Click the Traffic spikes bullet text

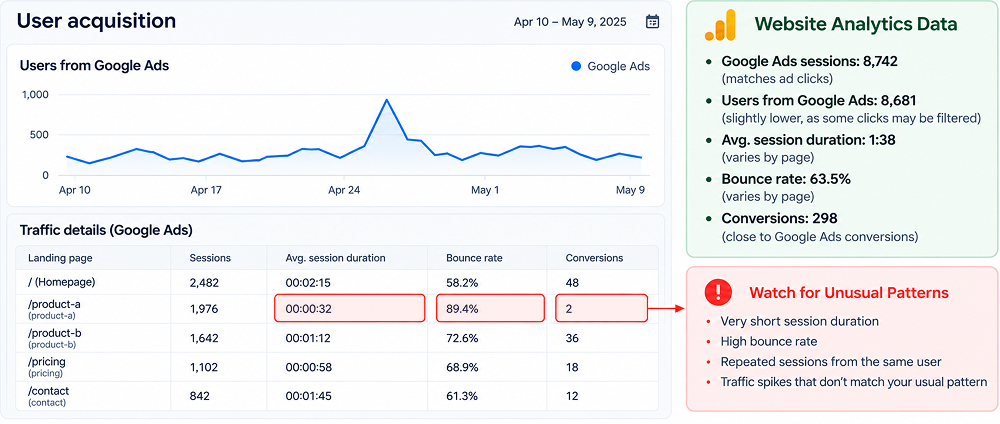(x=854, y=383)
